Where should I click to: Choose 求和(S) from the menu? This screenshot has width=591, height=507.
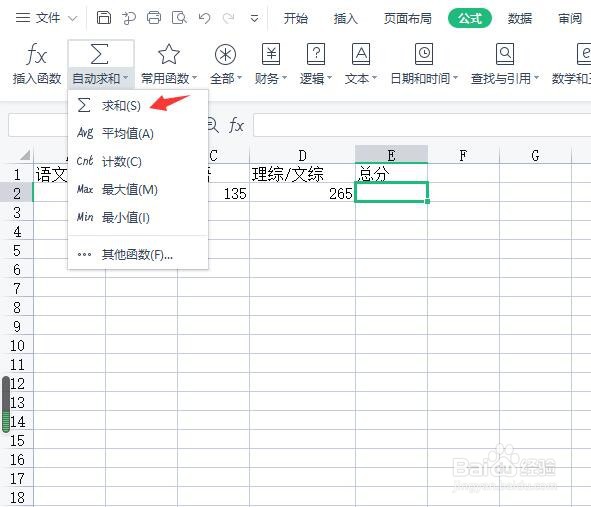pos(138,106)
